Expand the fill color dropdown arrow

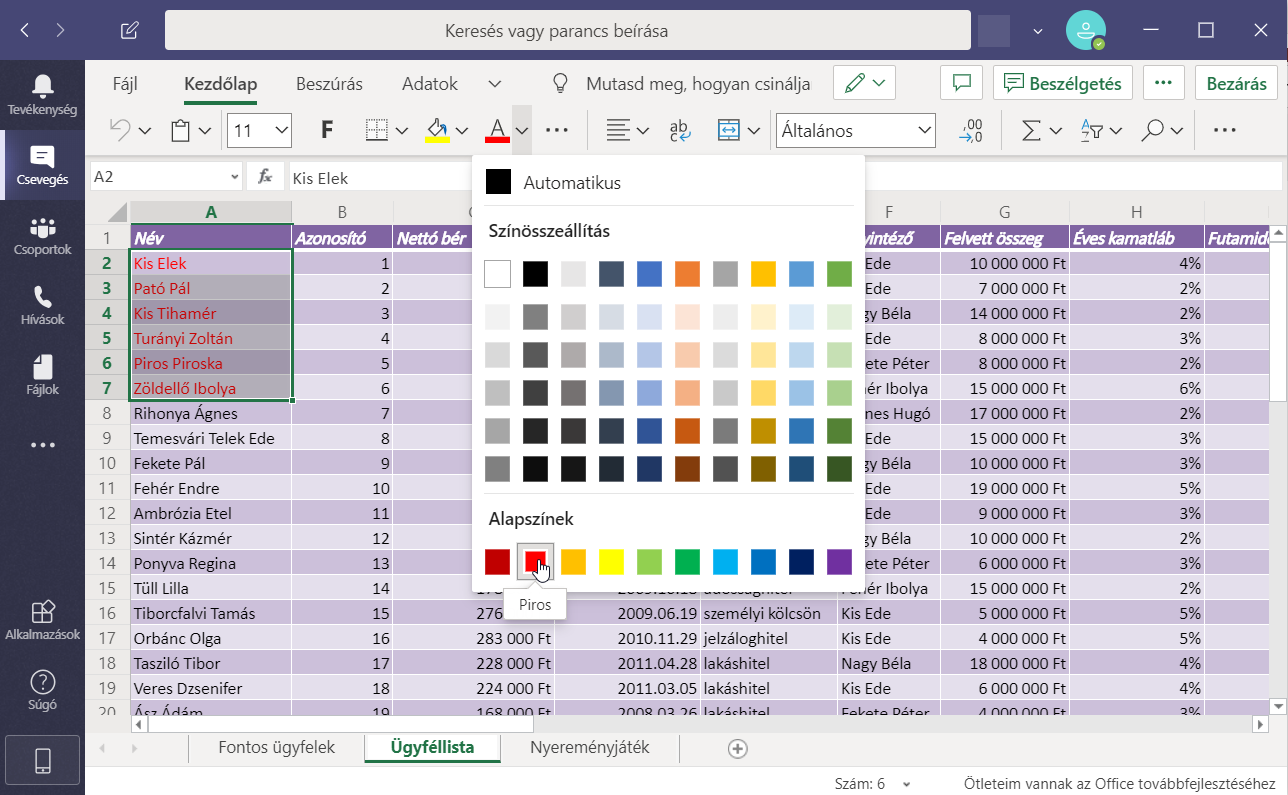(x=462, y=130)
